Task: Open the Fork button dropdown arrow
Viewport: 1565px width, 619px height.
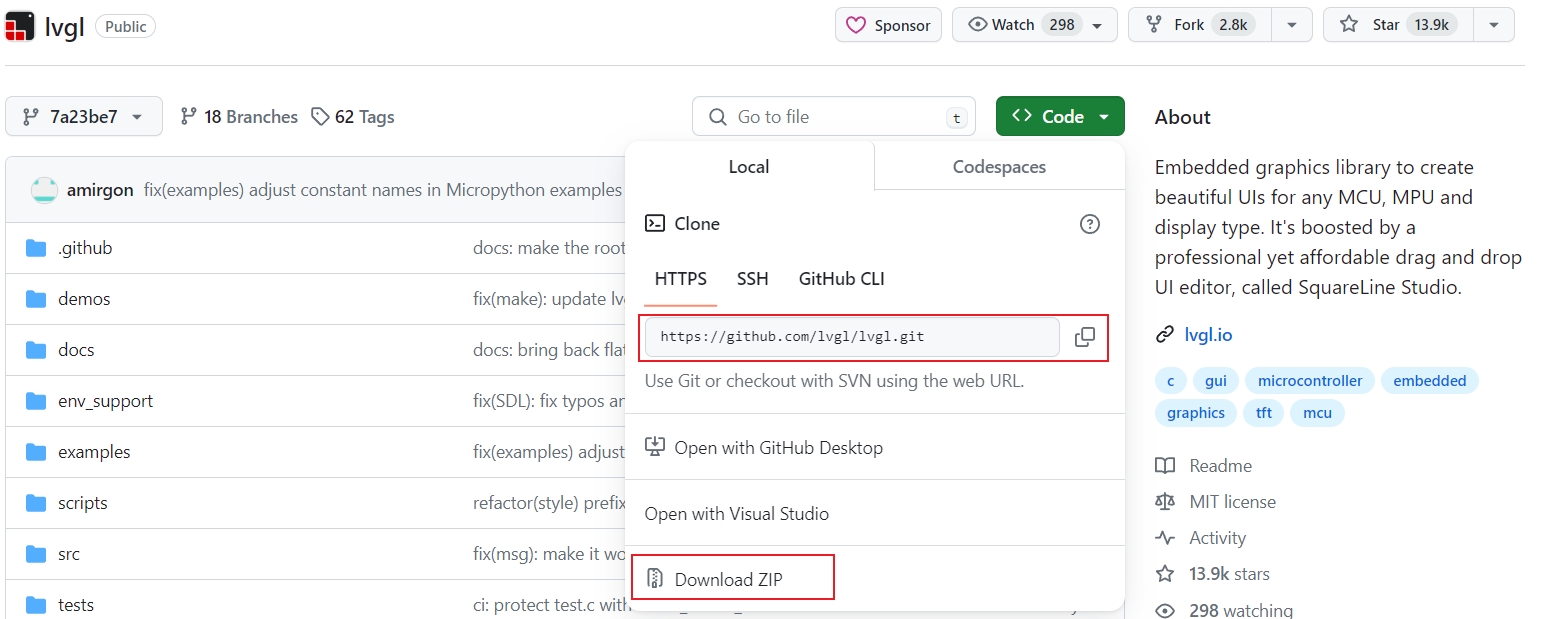Action: [x=1292, y=24]
